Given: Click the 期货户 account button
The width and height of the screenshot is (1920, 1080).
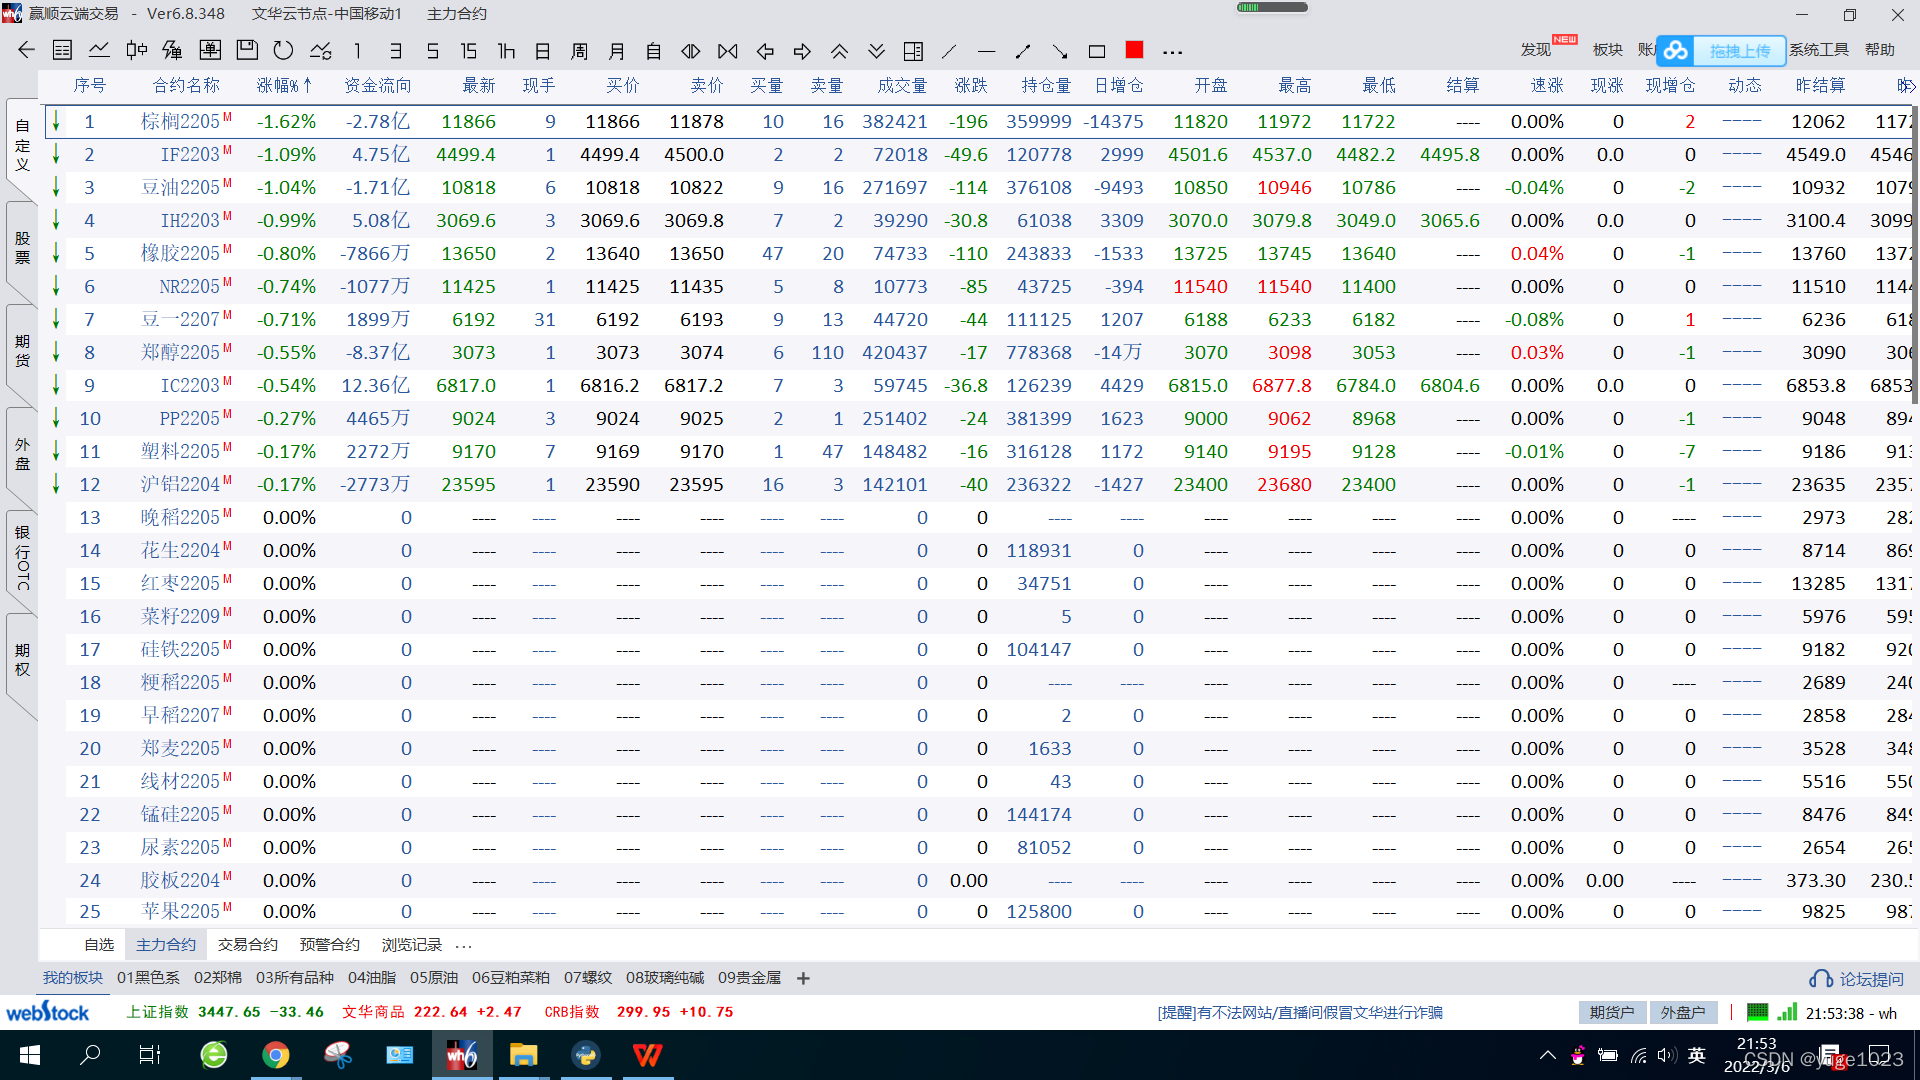Looking at the screenshot, I should pyautogui.click(x=1612, y=1013).
